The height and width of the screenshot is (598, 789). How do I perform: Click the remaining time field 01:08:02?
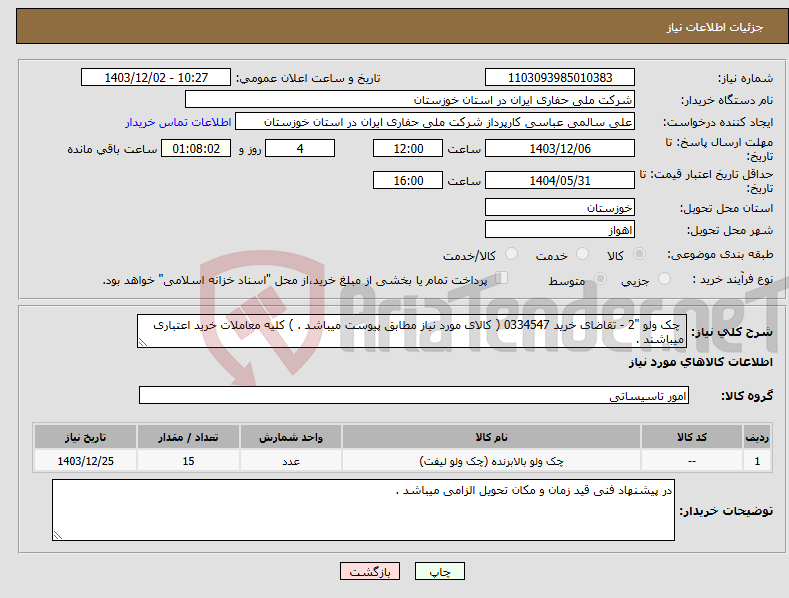196,148
